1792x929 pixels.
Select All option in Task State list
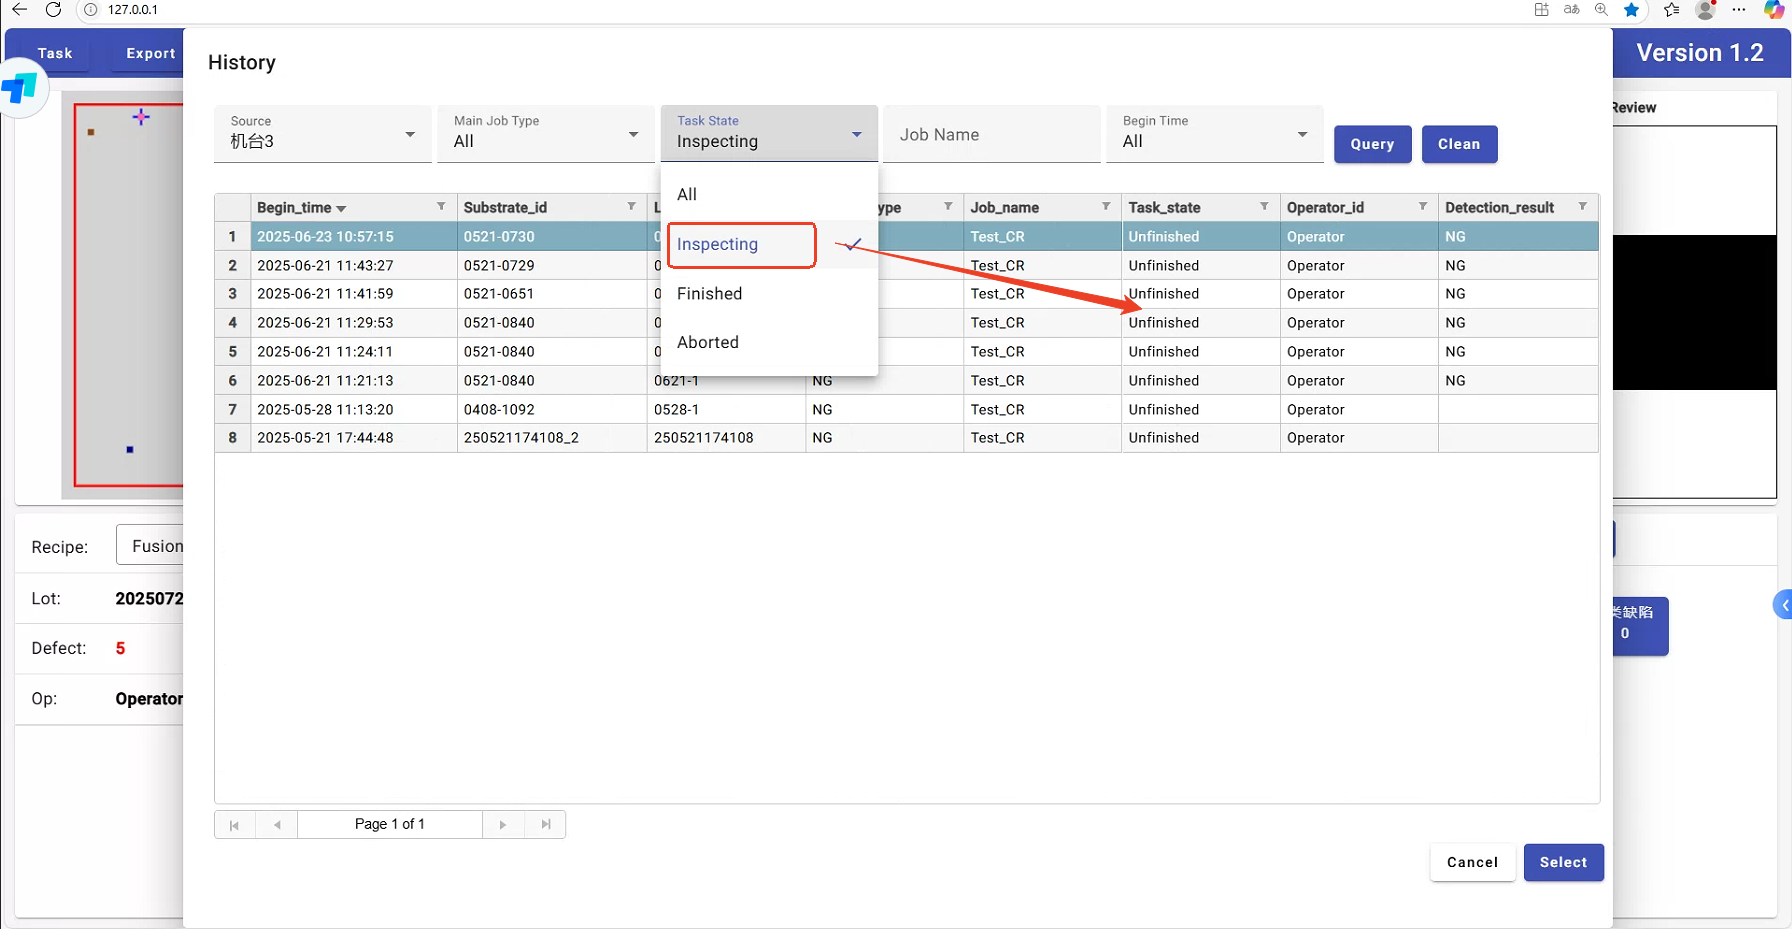687,195
